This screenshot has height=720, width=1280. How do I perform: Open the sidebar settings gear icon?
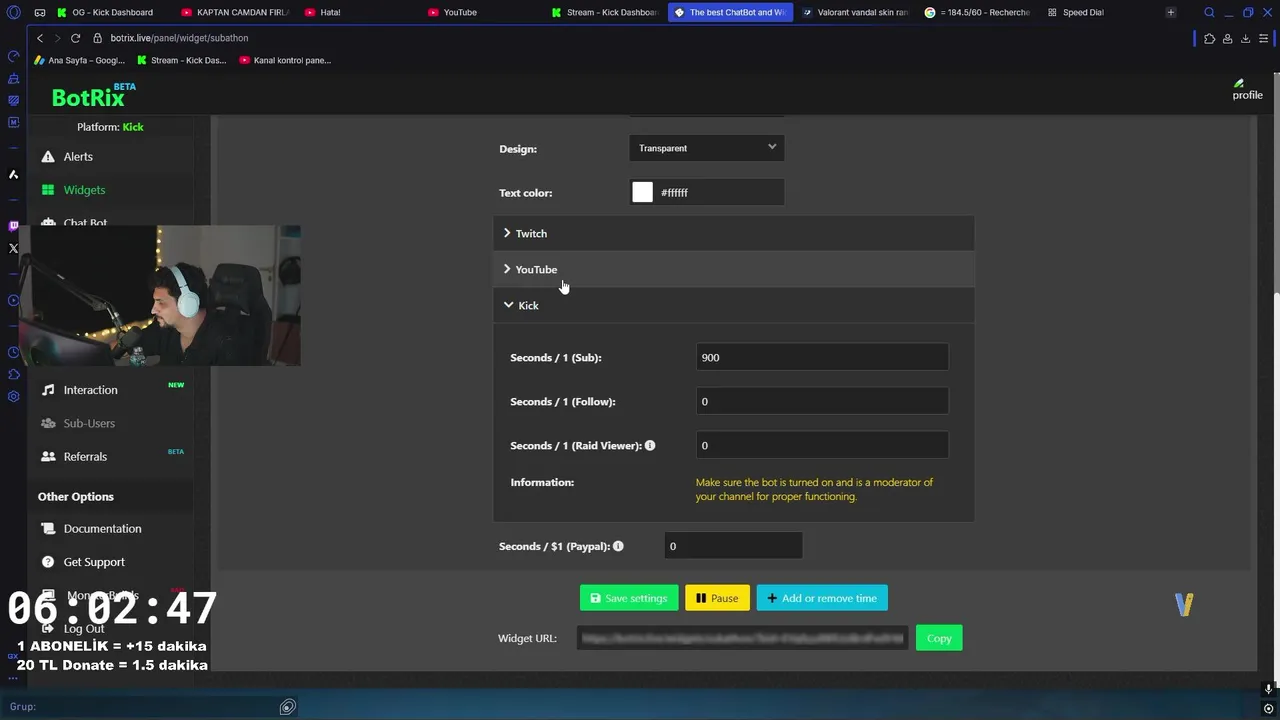coord(14,396)
